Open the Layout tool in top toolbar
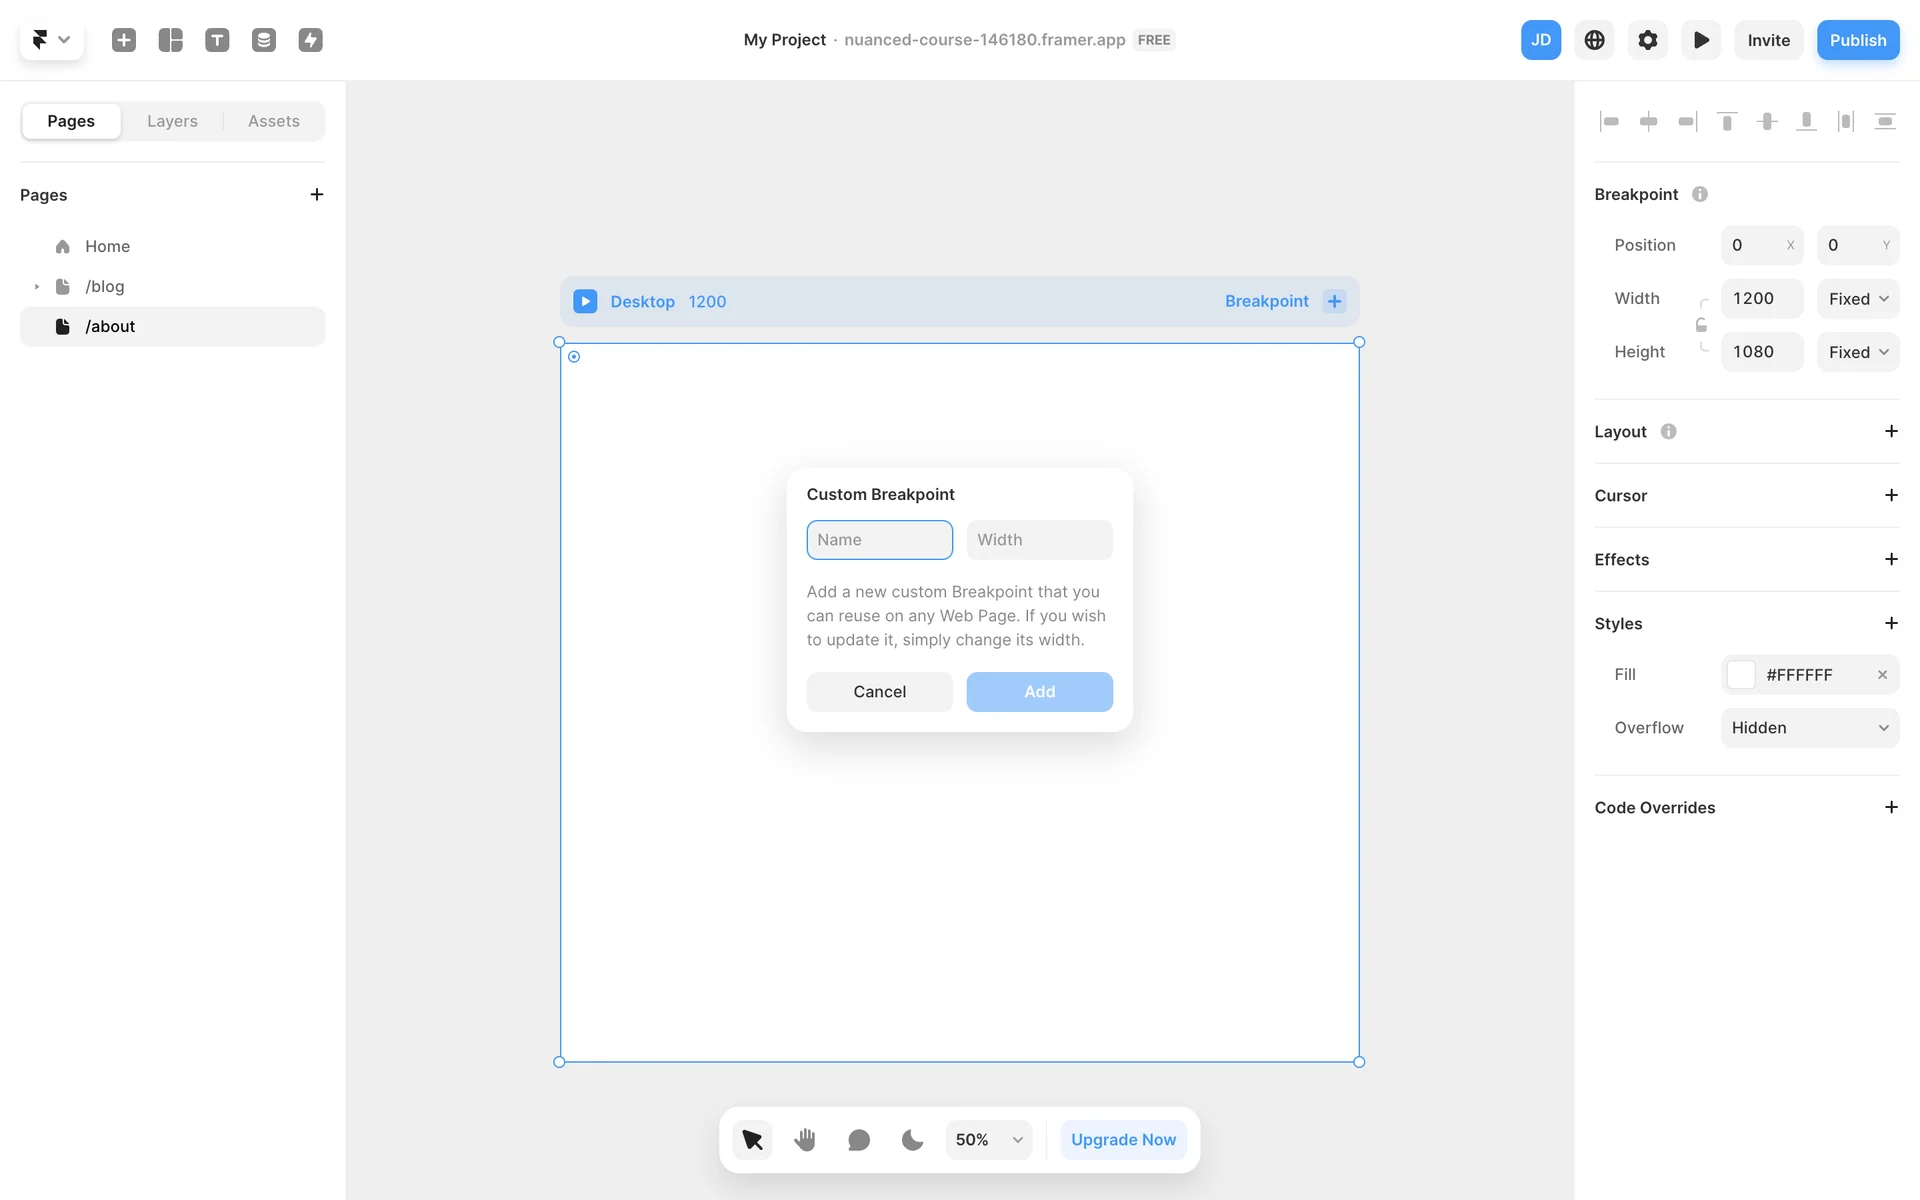The width and height of the screenshot is (1920, 1200). pyautogui.click(x=171, y=40)
